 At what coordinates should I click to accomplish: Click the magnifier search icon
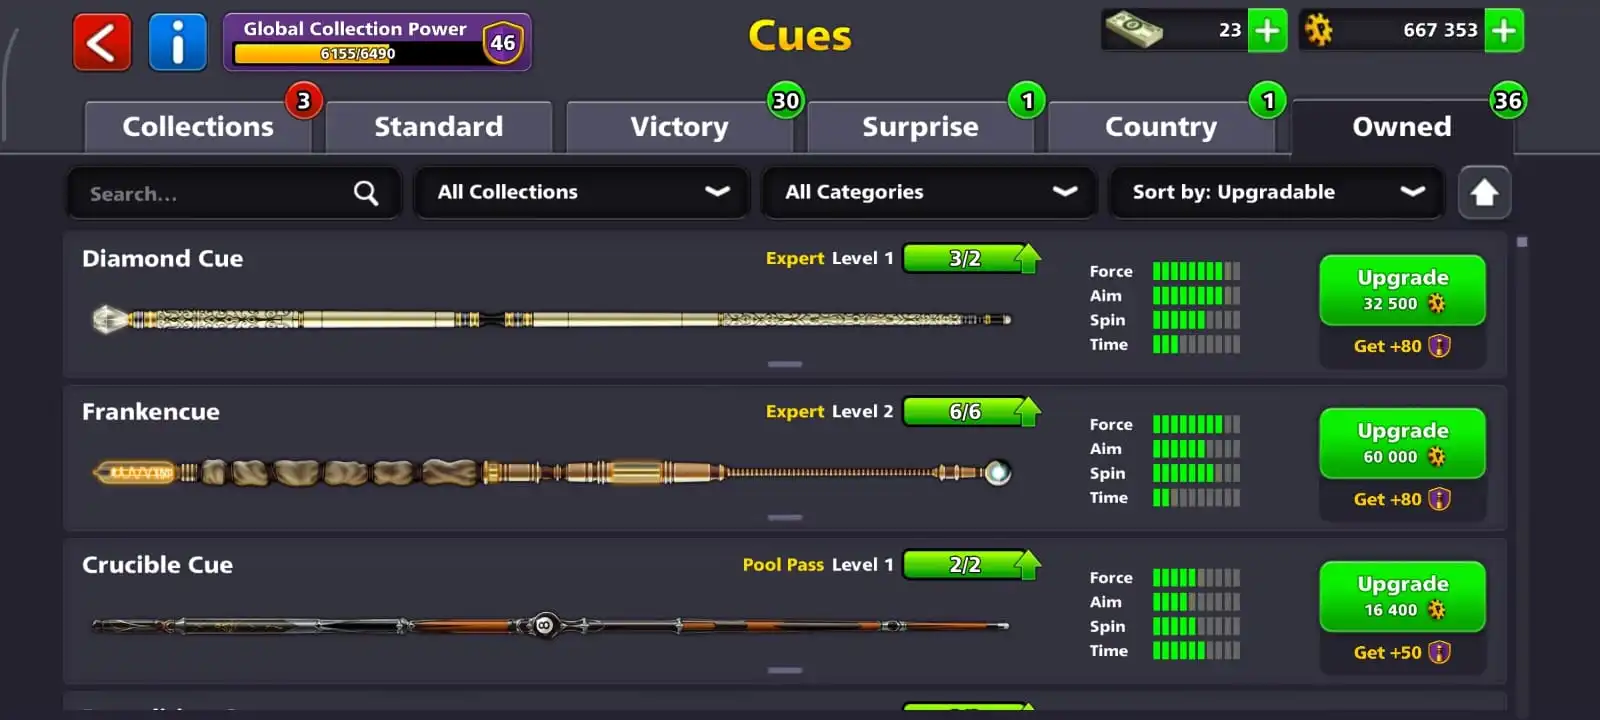tap(366, 193)
